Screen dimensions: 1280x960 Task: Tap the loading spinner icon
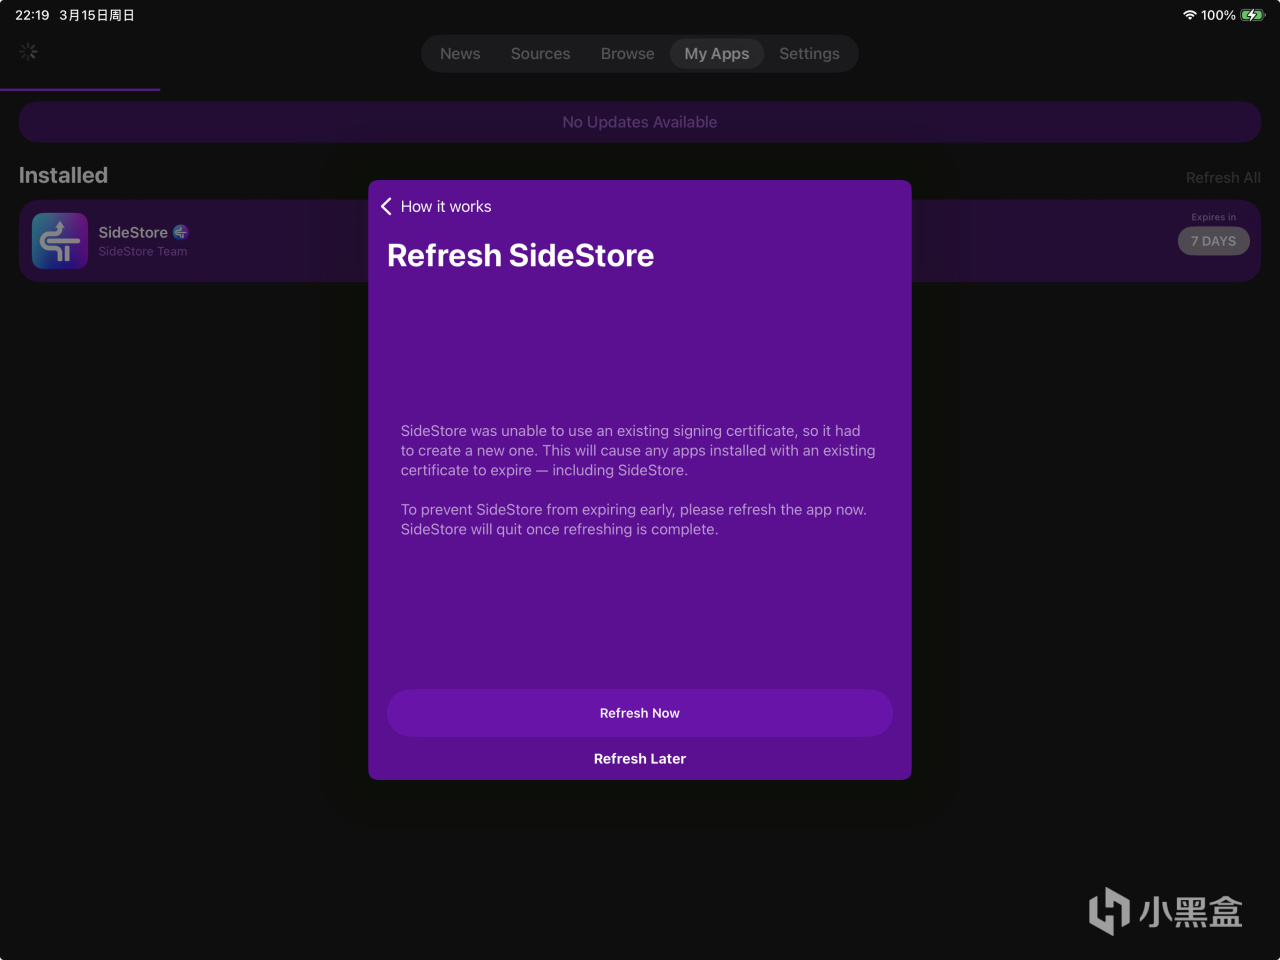pos(28,51)
